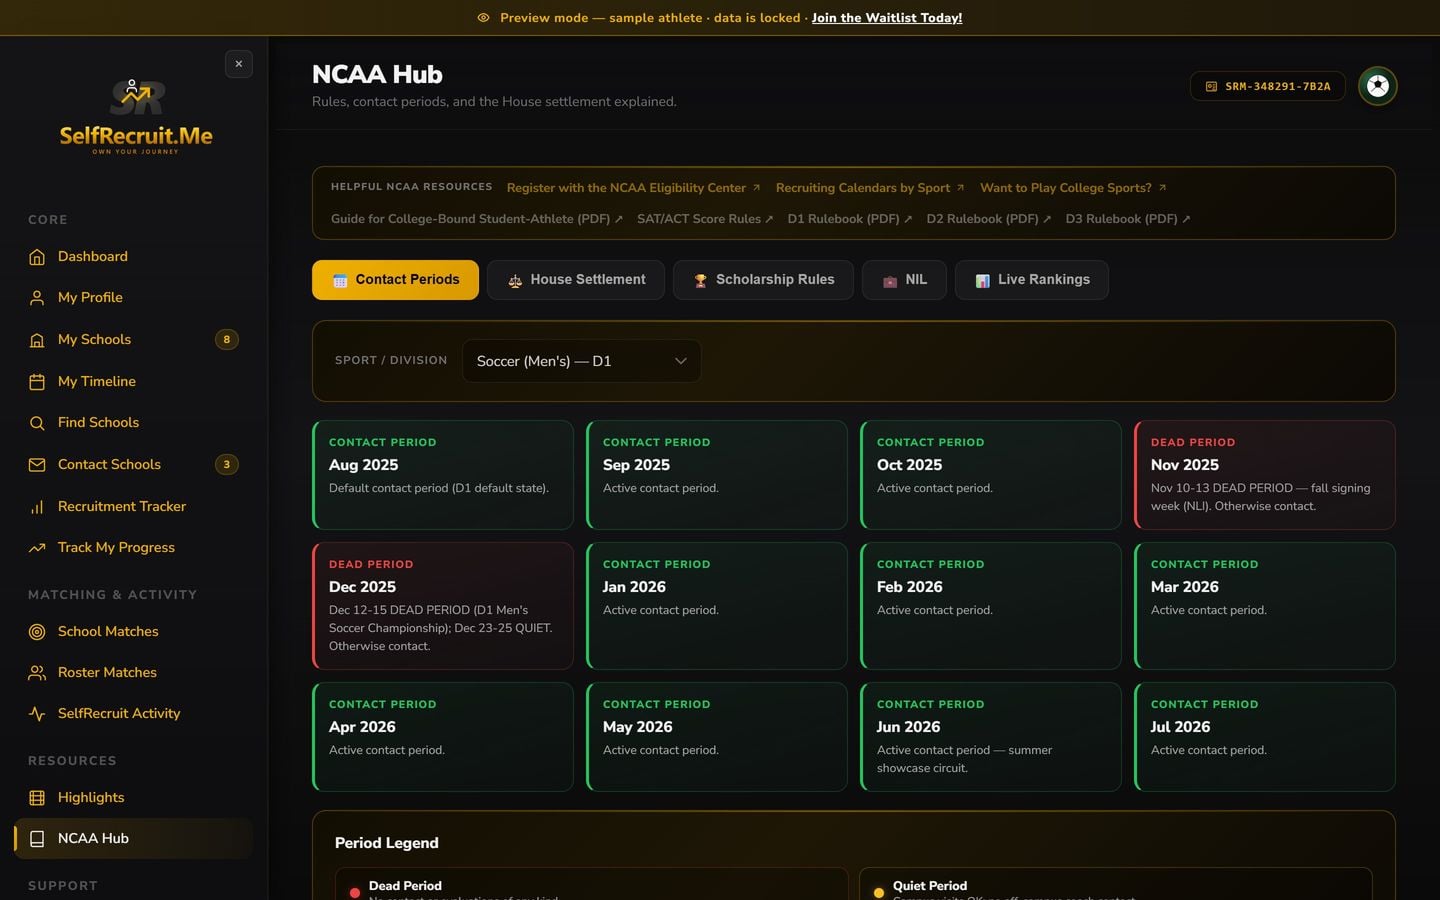Open Guide for College-Bound Student-Athlete PDF
The height and width of the screenshot is (900, 1440).
477,219
